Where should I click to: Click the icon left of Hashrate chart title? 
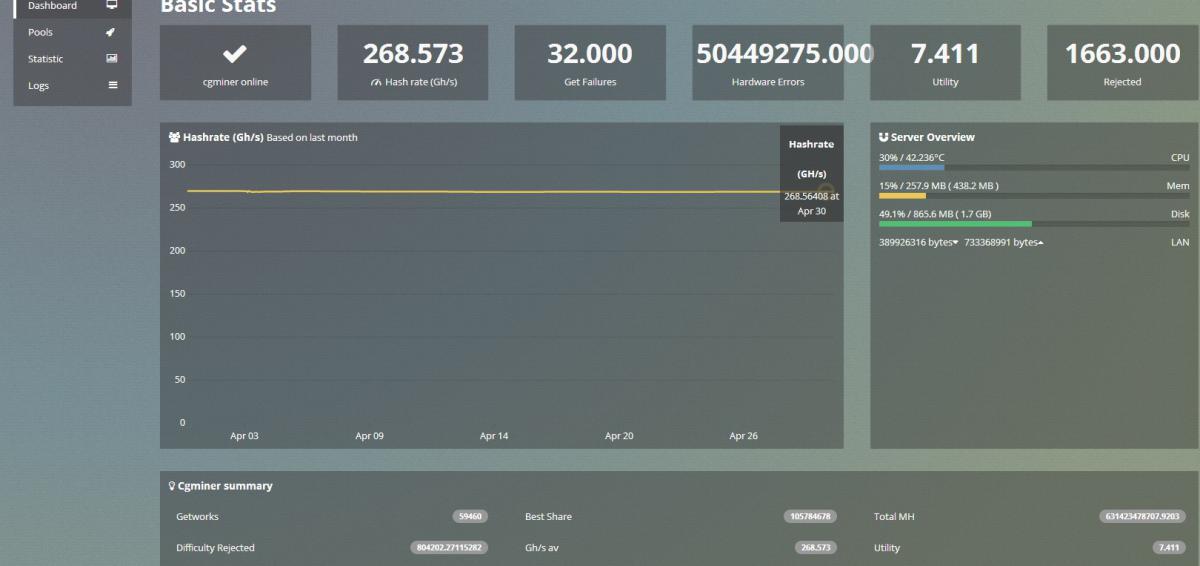[x=174, y=137]
